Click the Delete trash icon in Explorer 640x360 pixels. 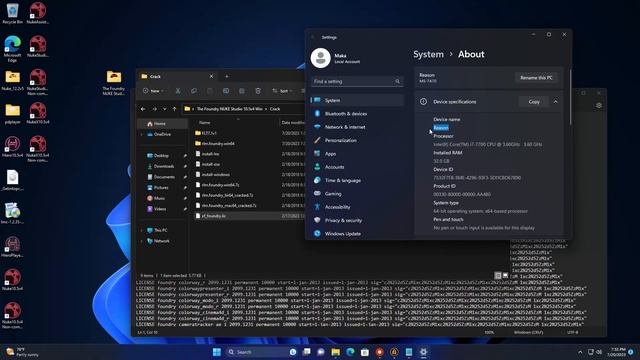pos(258,91)
